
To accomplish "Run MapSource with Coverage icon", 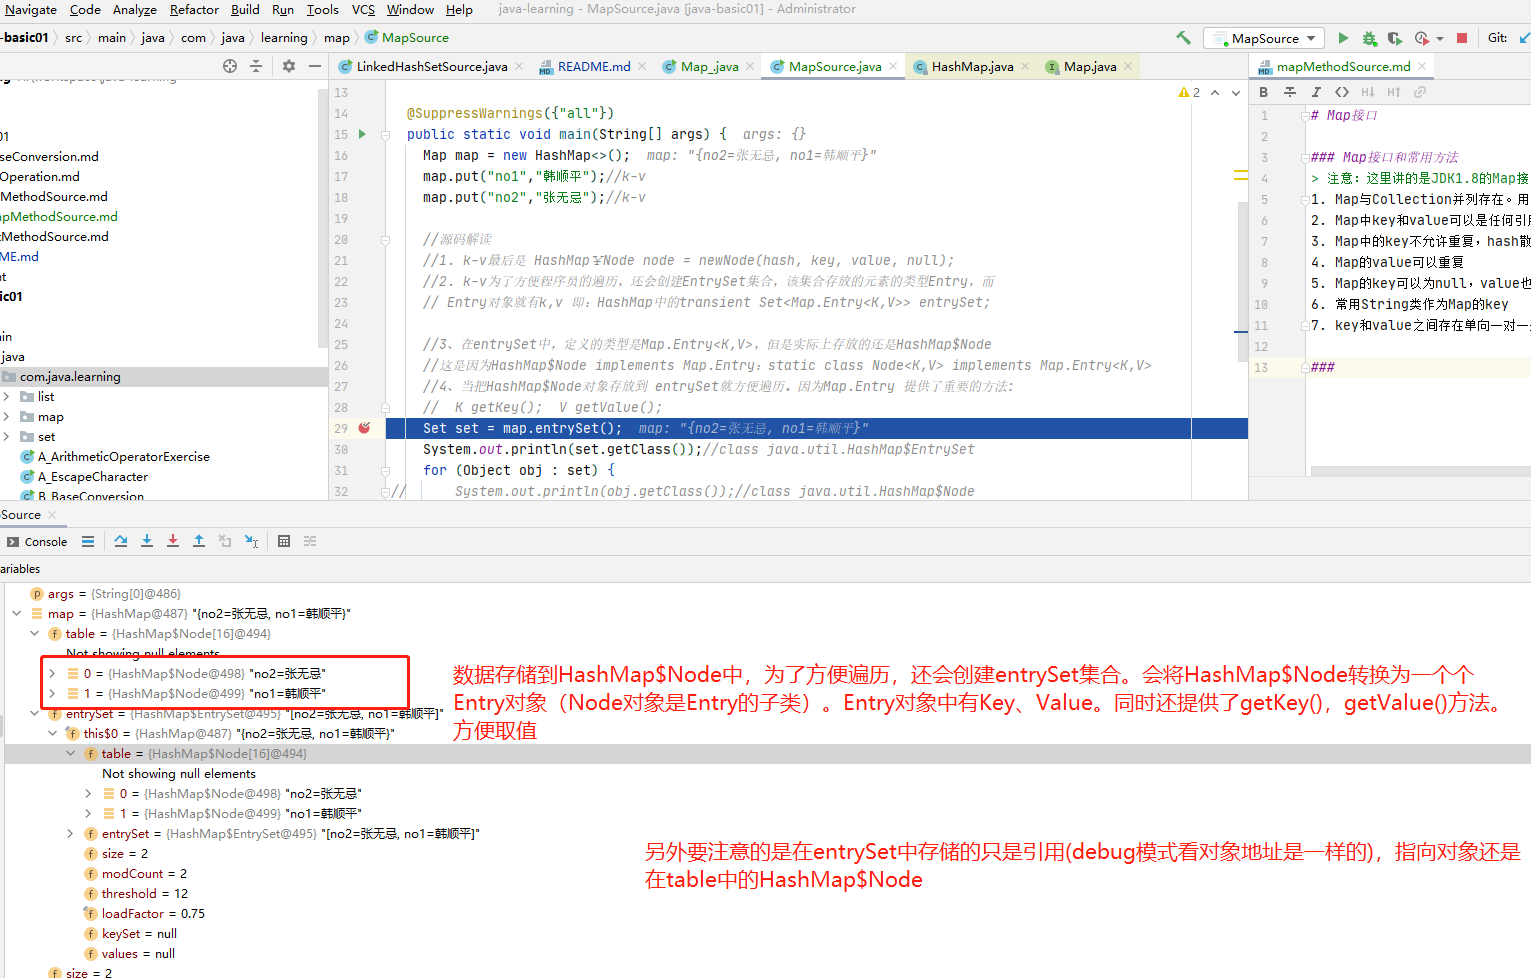I will 1395,38.
